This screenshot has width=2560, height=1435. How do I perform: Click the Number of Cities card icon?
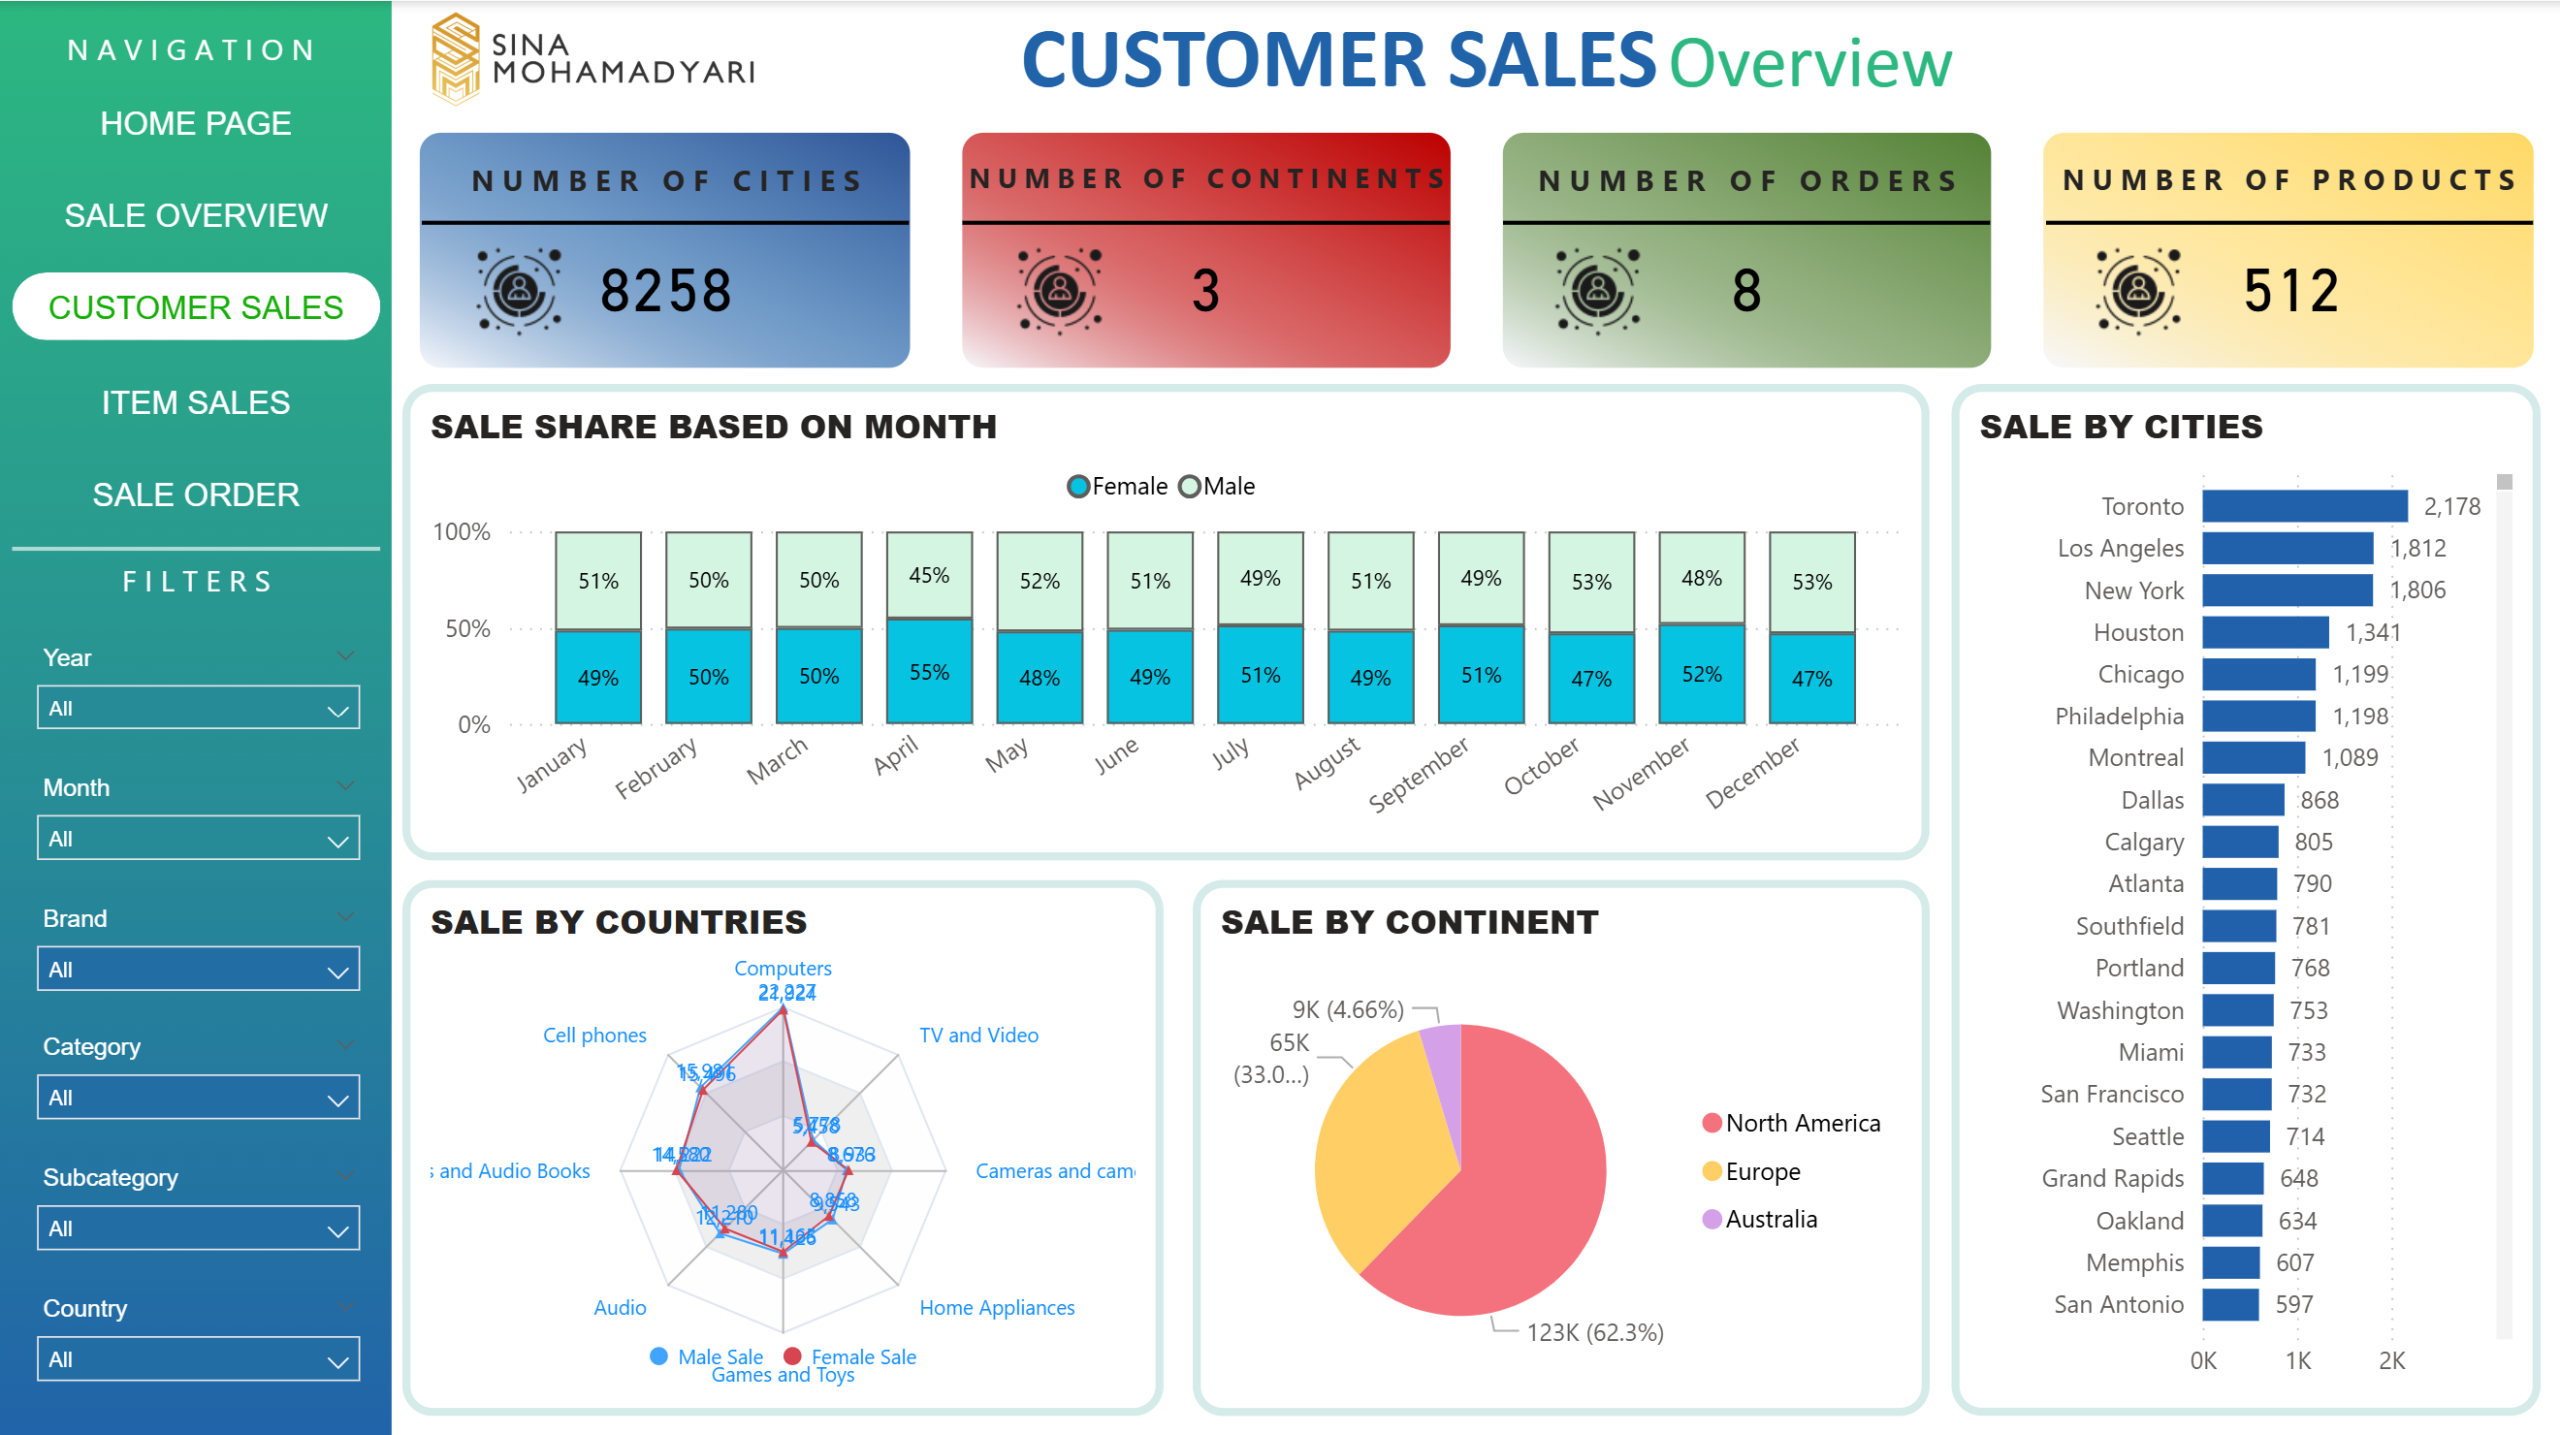coord(518,290)
